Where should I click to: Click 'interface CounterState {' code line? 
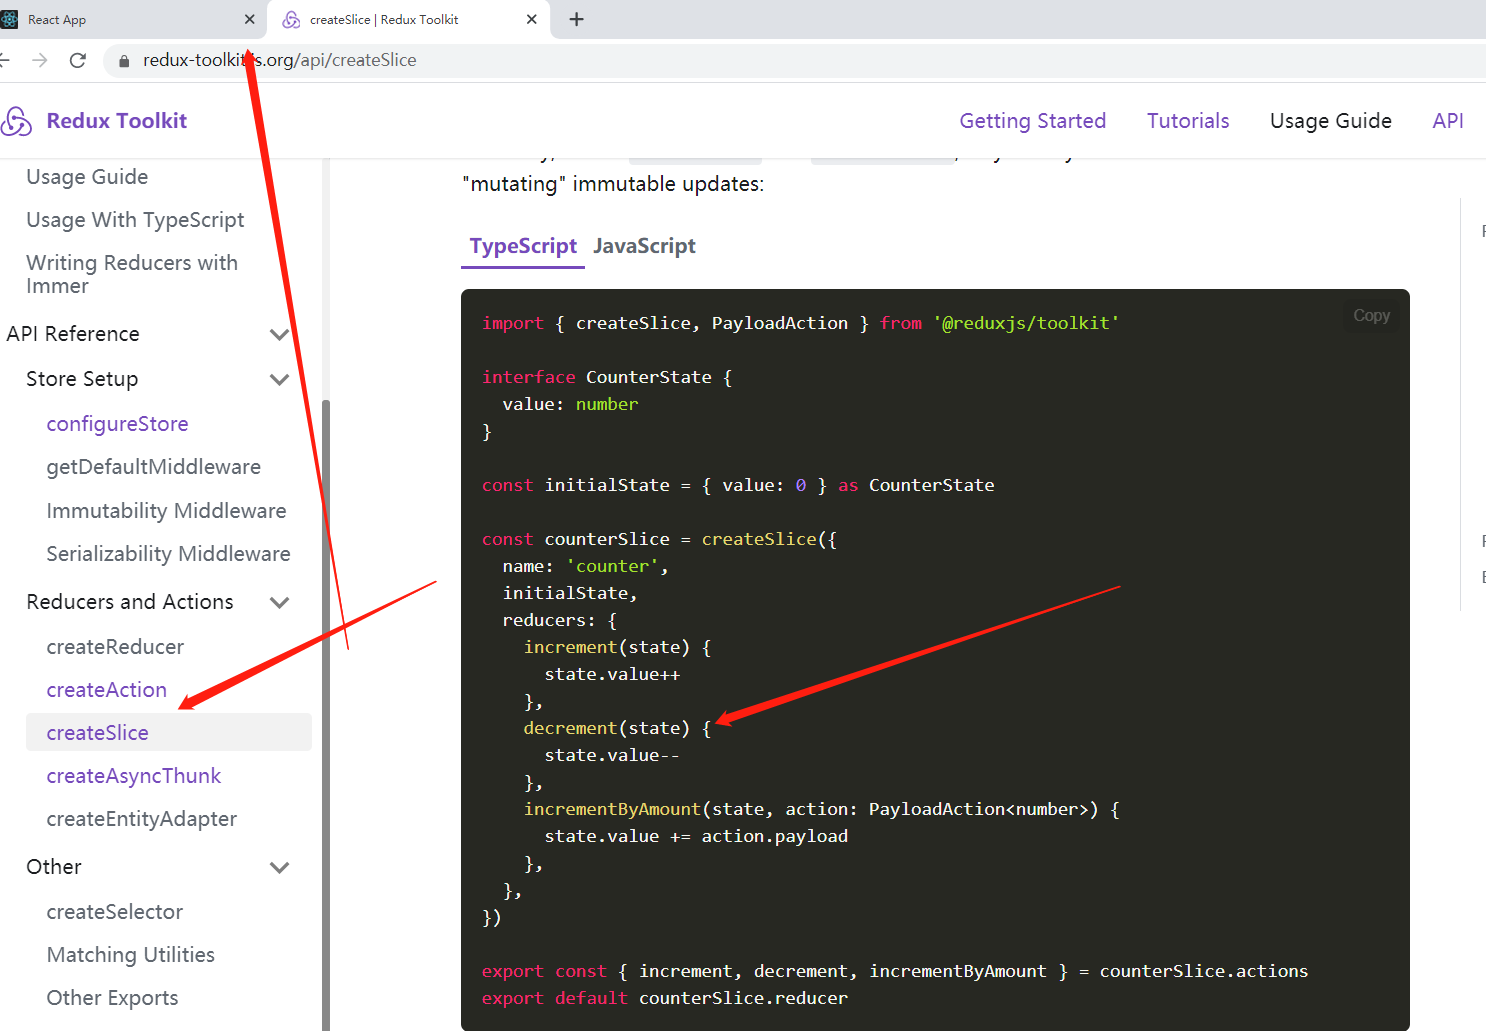pos(607,377)
